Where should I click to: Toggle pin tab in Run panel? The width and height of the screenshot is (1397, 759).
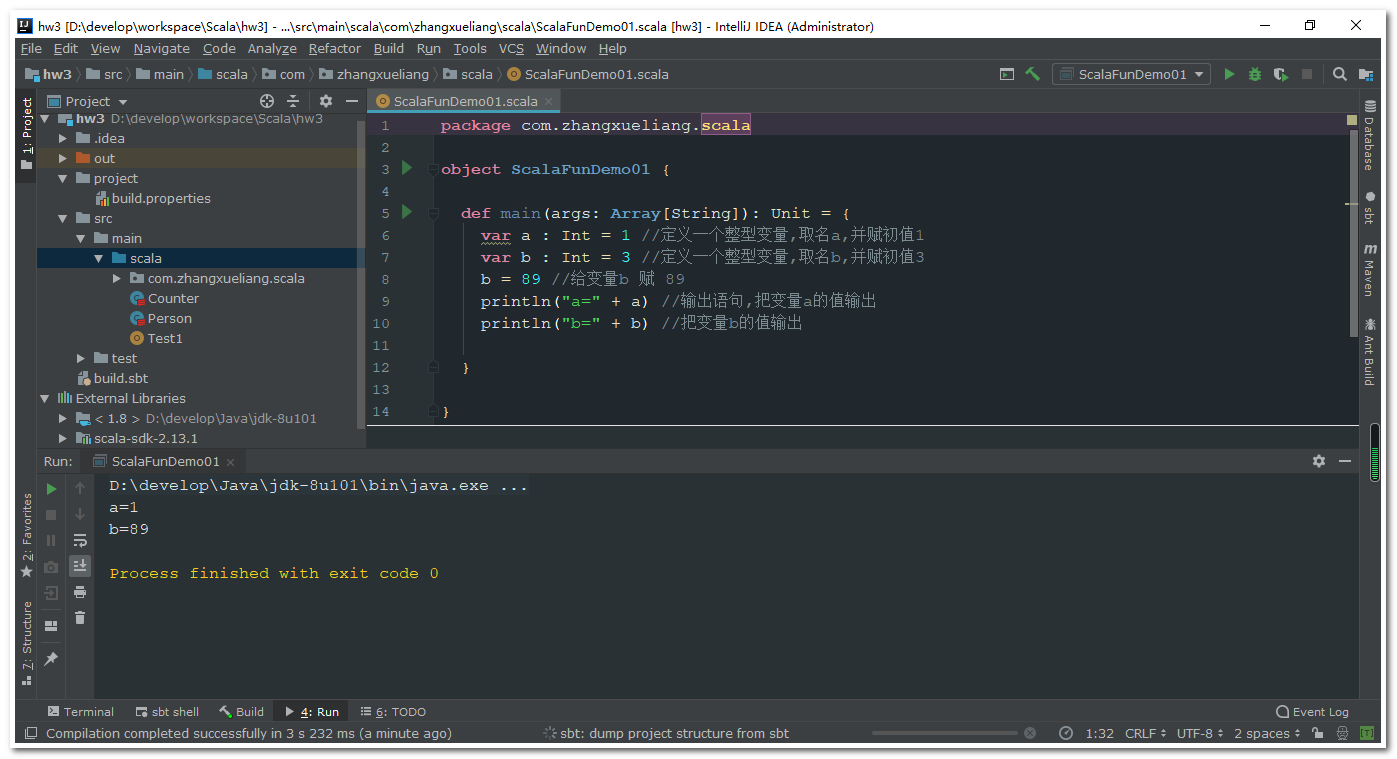(x=52, y=659)
